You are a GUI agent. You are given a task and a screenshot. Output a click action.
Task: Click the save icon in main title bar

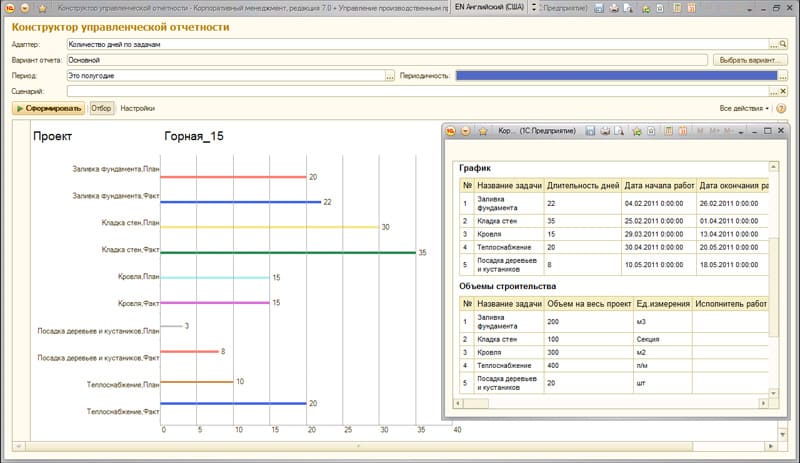click(x=599, y=8)
